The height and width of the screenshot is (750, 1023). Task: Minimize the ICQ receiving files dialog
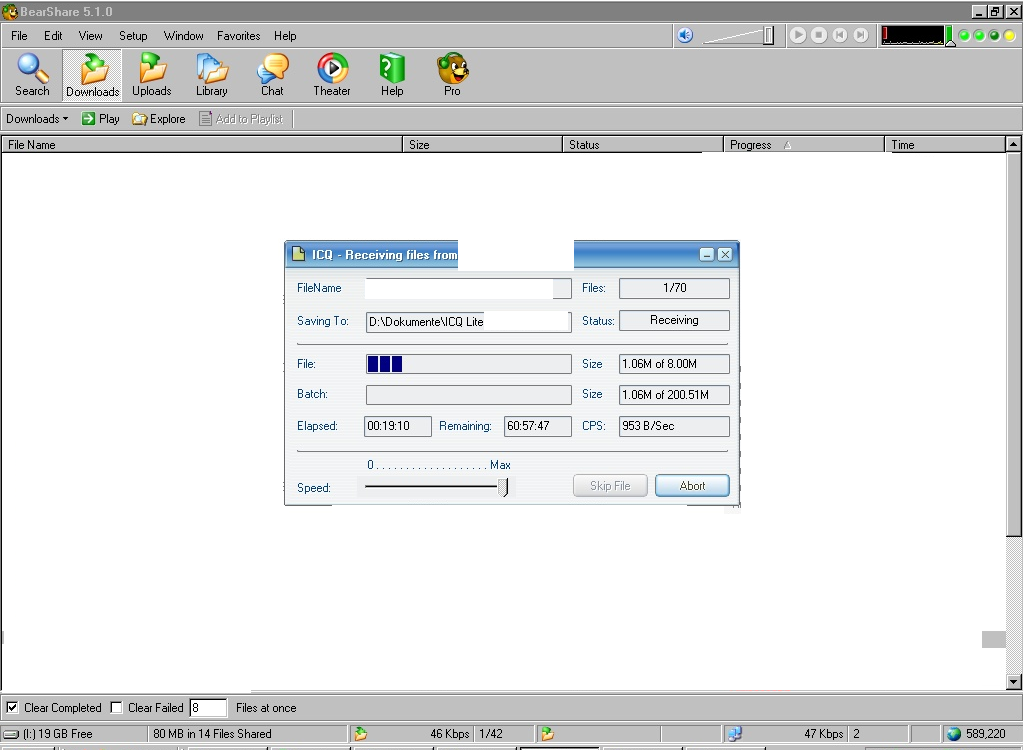(707, 254)
